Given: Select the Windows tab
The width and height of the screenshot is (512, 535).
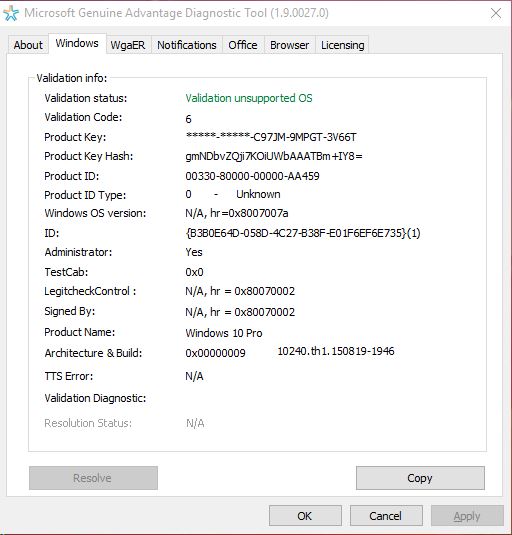Looking at the screenshot, I should click(77, 43).
